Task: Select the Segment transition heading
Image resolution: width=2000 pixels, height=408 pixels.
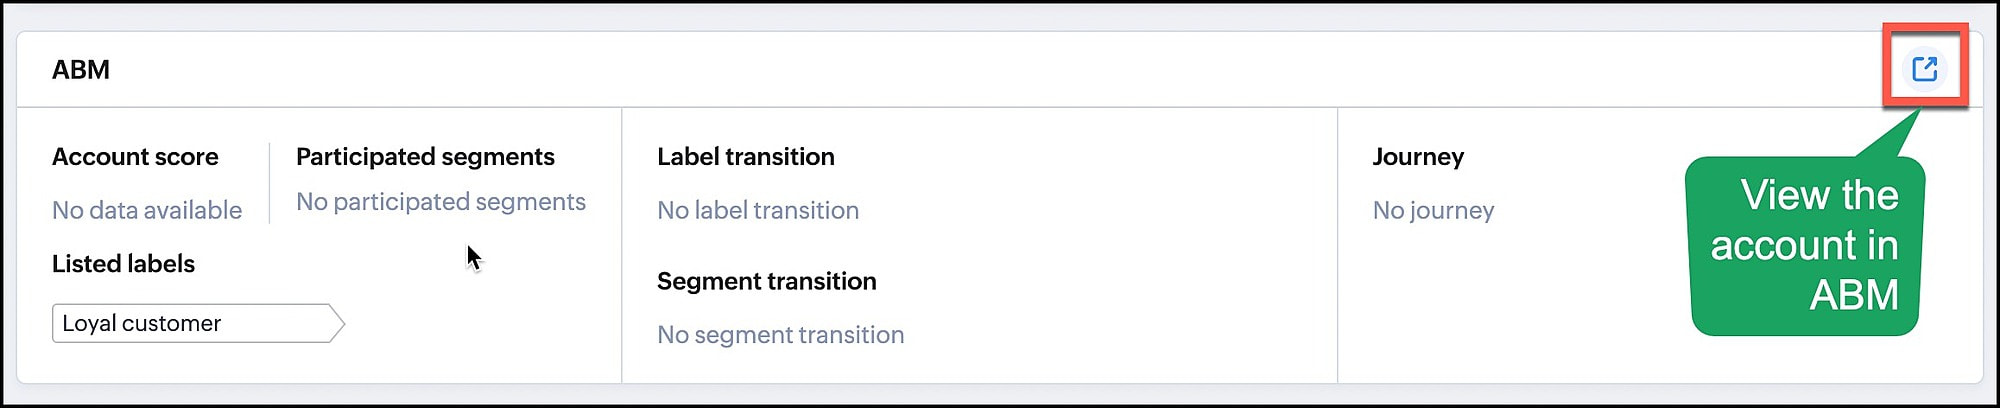Action: coord(767,281)
